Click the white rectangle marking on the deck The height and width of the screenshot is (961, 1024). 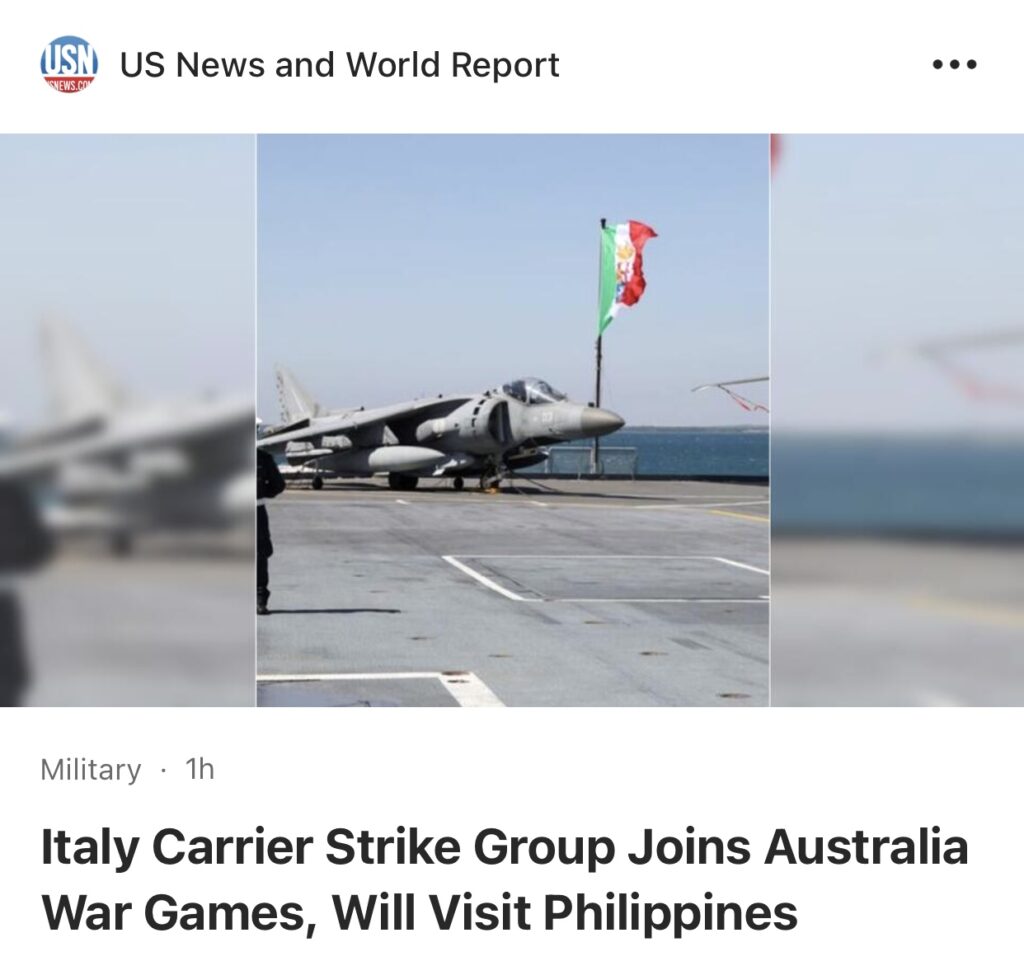(x=604, y=578)
